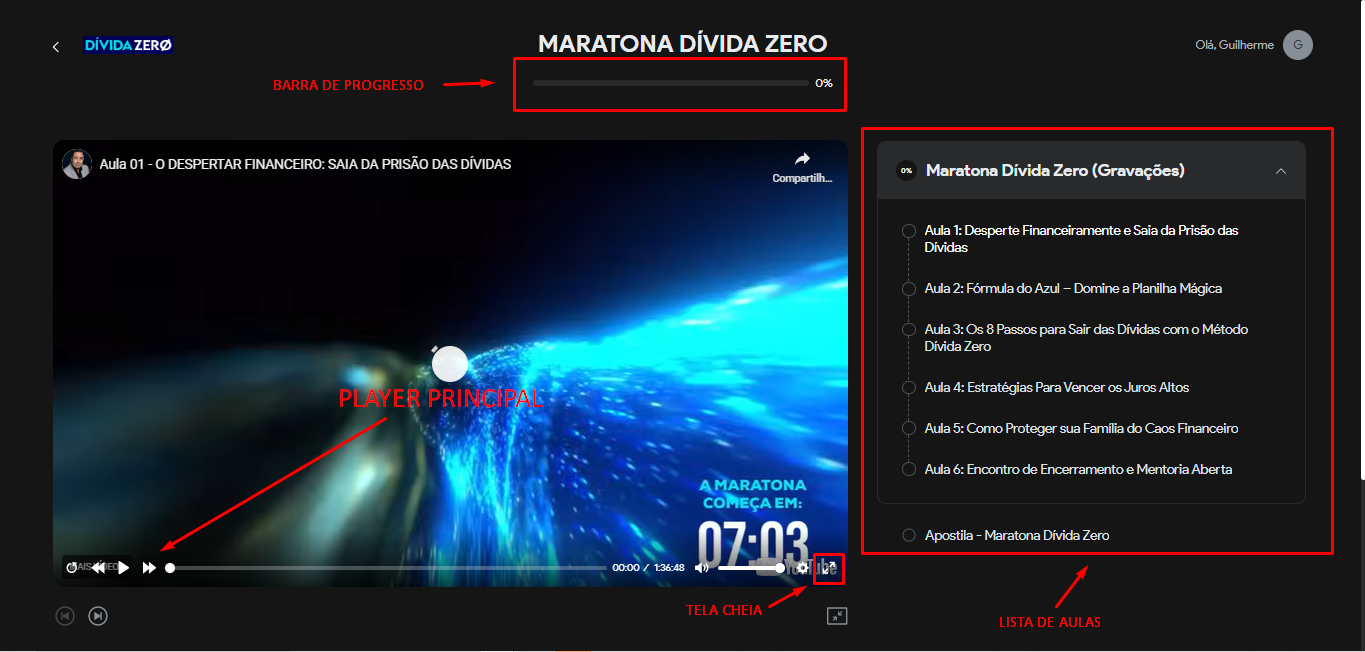
Task: Enter fullscreen mode in the player
Action: [829, 568]
